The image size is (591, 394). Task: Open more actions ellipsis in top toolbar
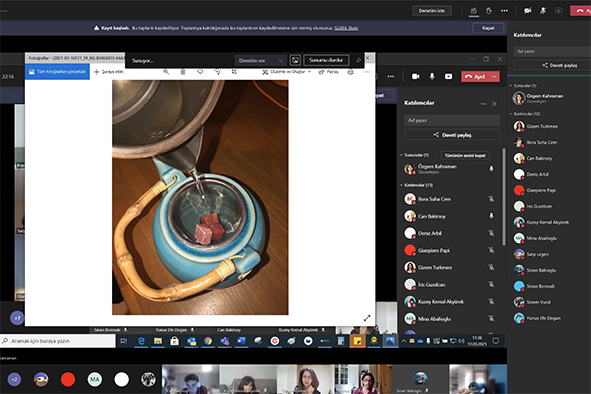coord(504,11)
